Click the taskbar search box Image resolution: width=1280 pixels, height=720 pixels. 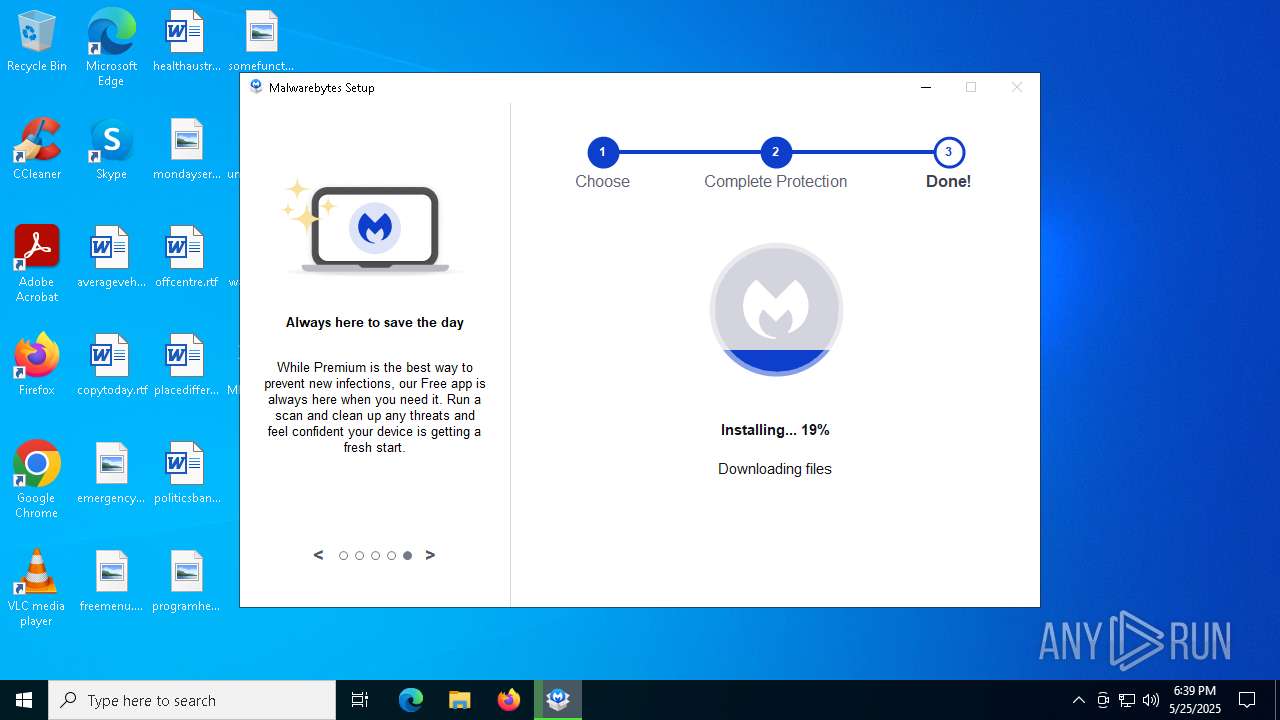(x=192, y=700)
